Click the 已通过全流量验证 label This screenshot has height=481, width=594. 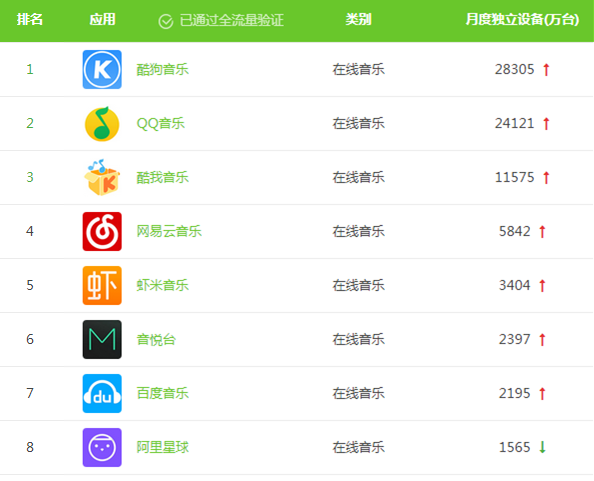click(231, 20)
